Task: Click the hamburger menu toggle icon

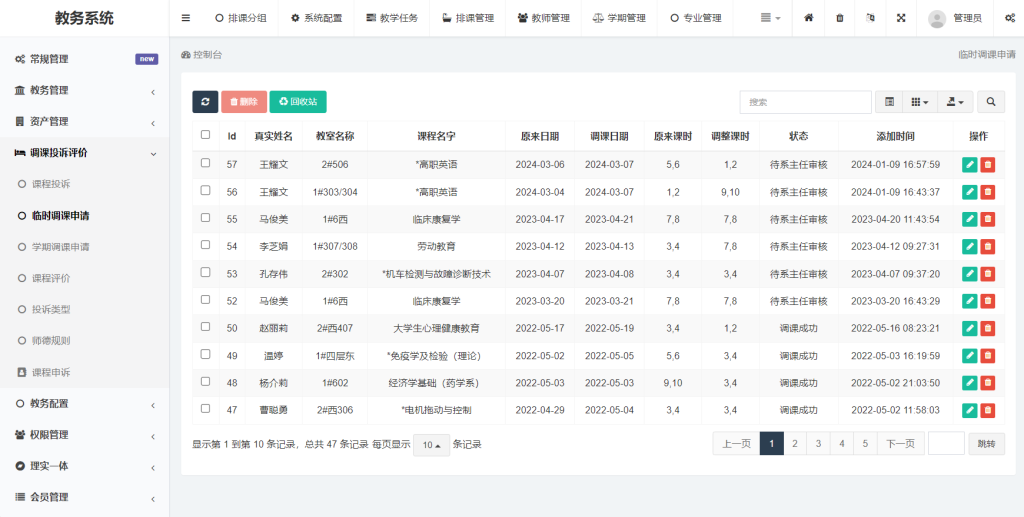Action: pyautogui.click(x=186, y=18)
